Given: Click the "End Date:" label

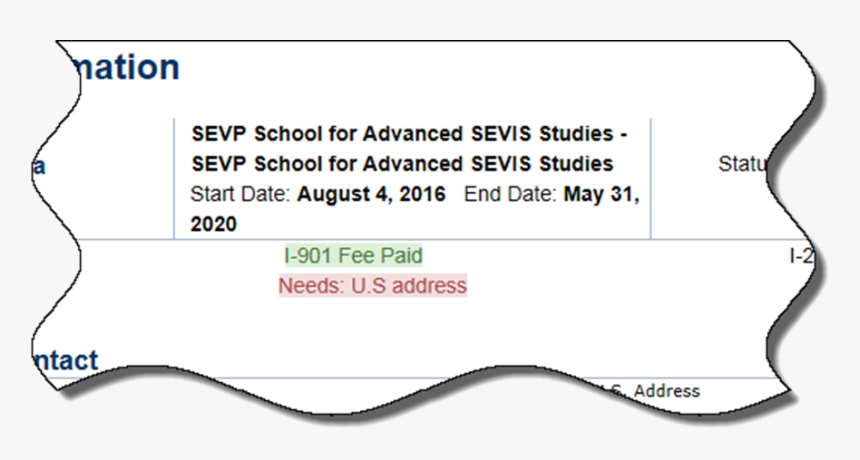Looking at the screenshot, I should 509,194.
